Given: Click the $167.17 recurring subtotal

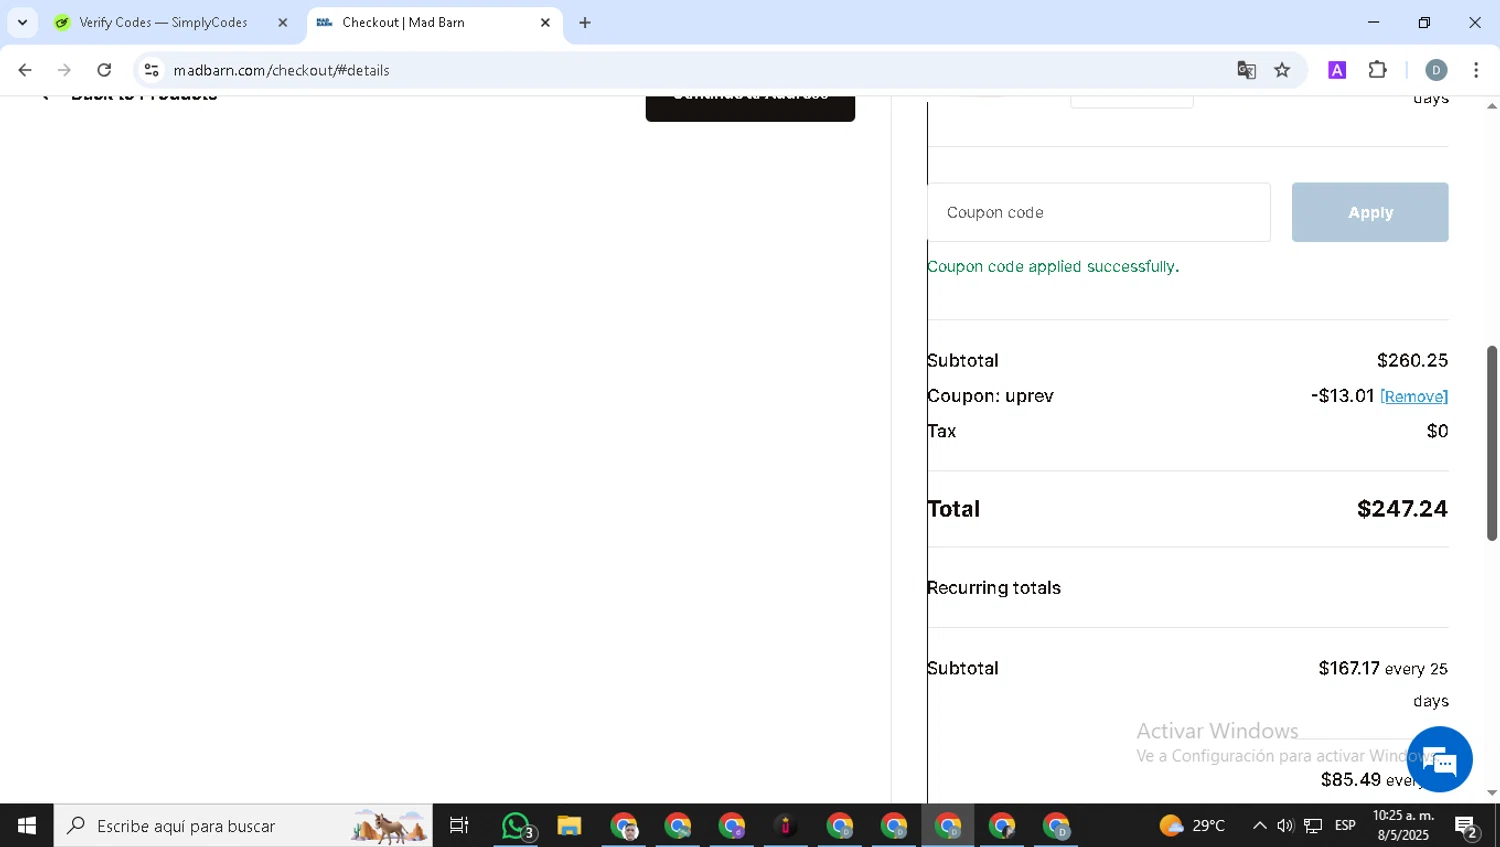Looking at the screenshot, I should (1348, 668).
